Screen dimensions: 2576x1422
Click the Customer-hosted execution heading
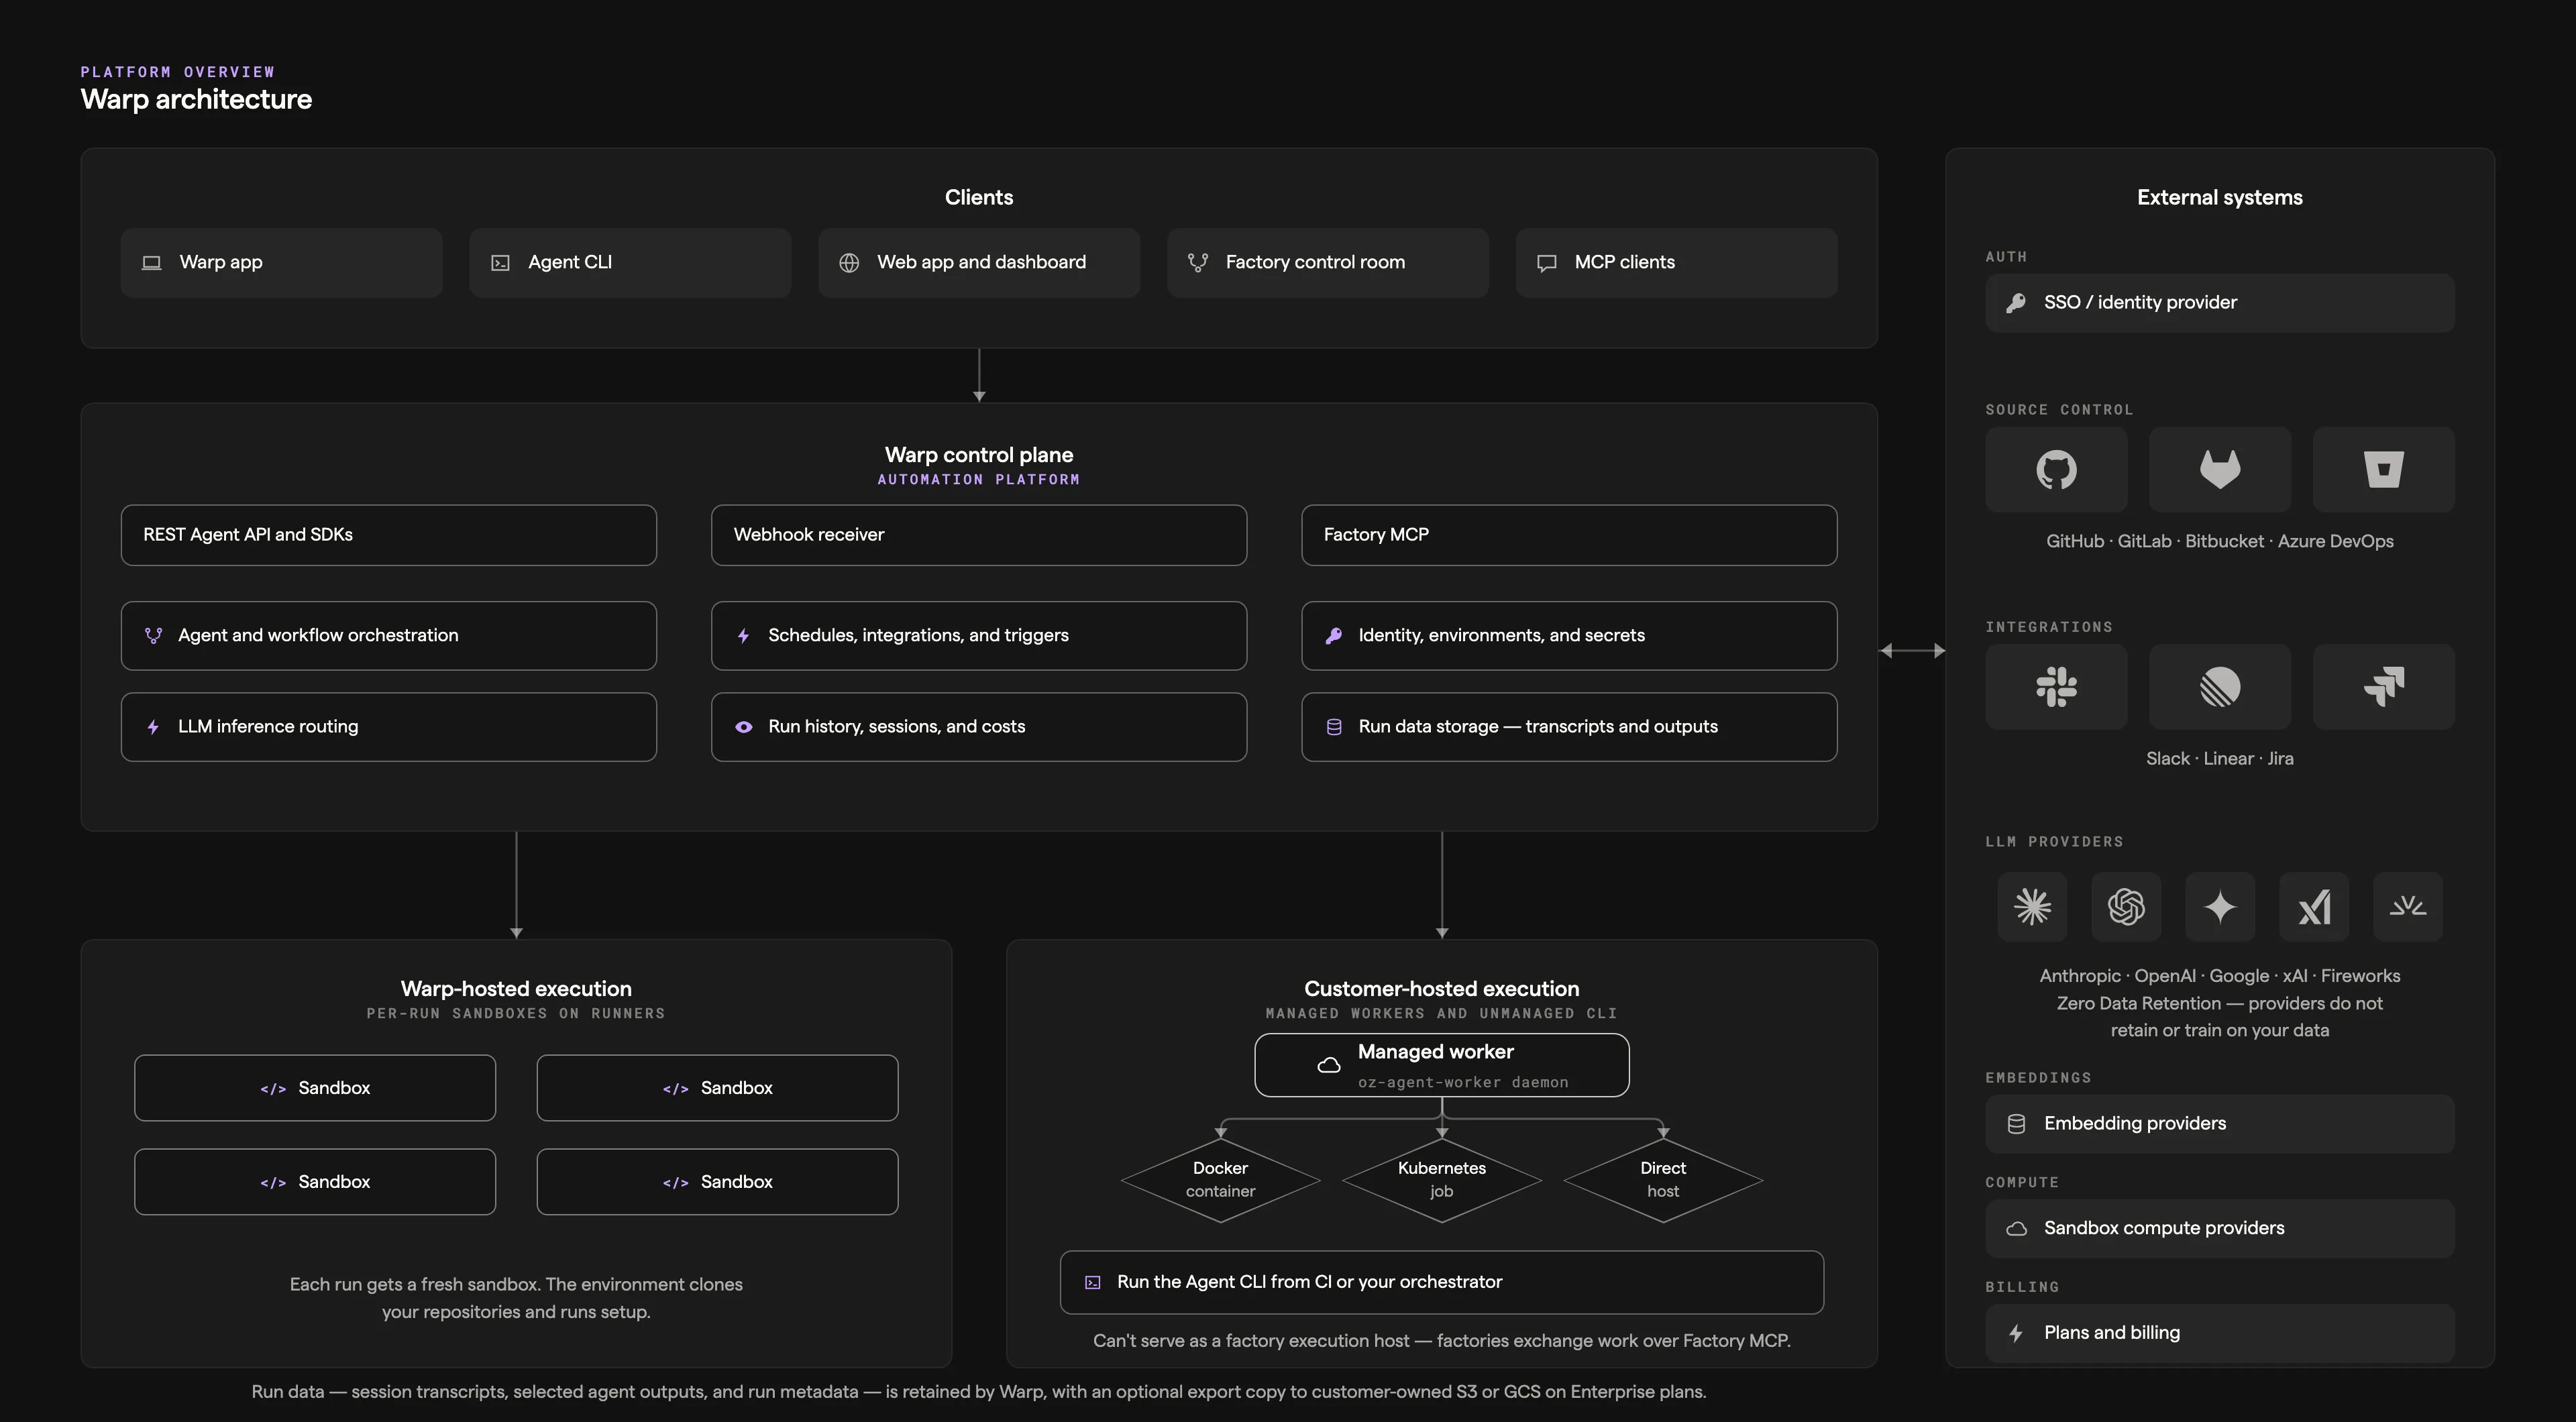[1441, 989]
